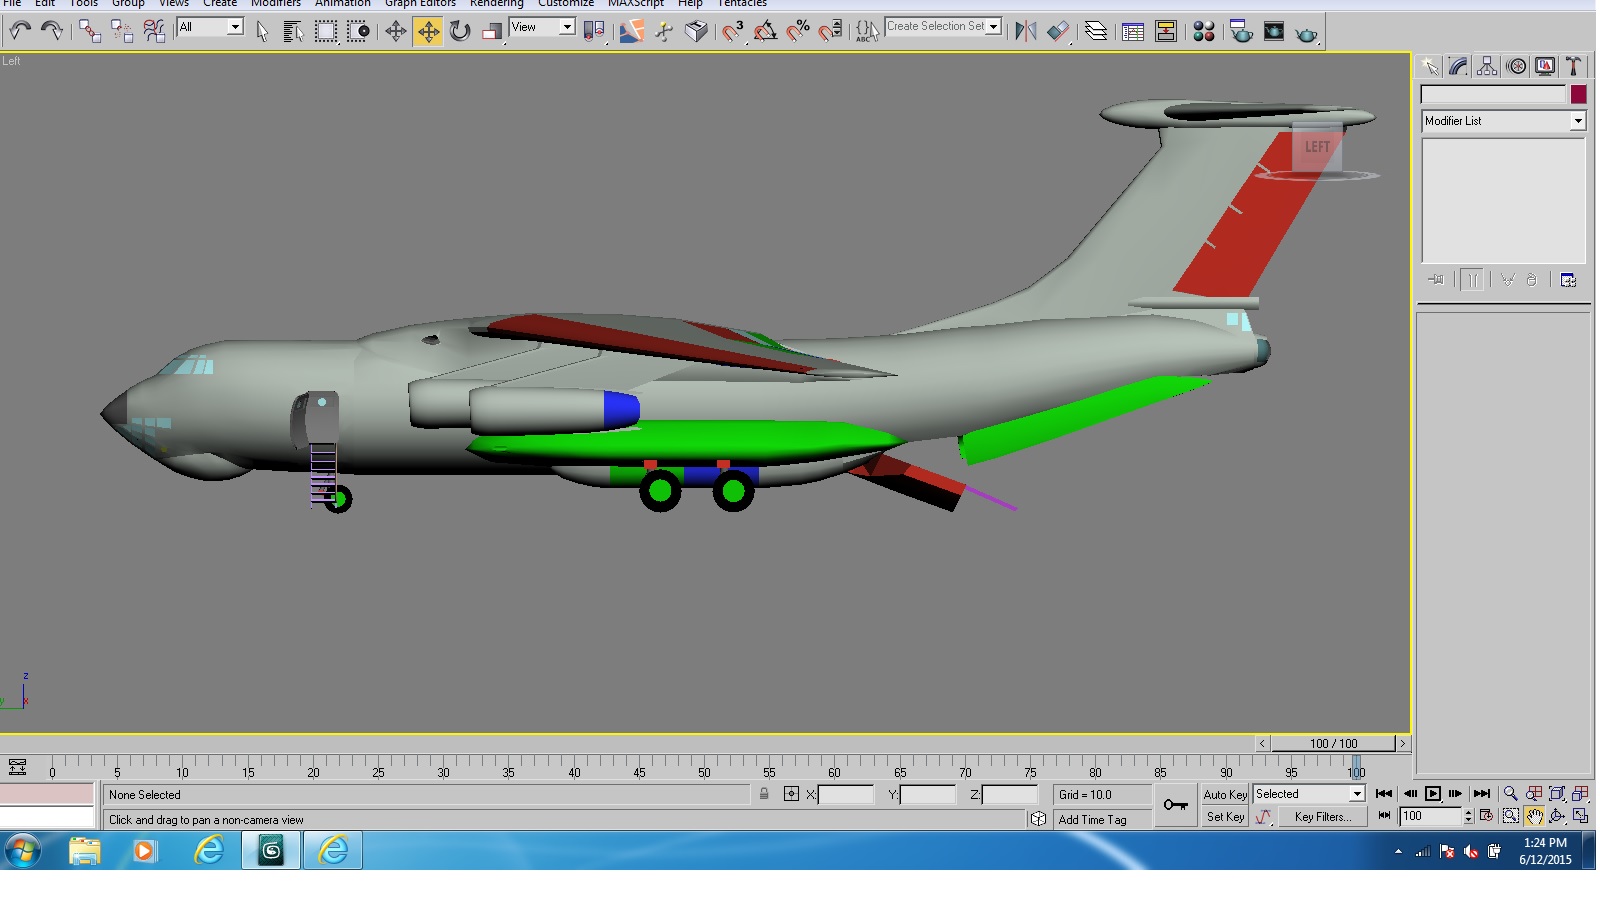Activate the Select and Move tool
This screenshot has height=900, width=1600.
pos(428,32)
